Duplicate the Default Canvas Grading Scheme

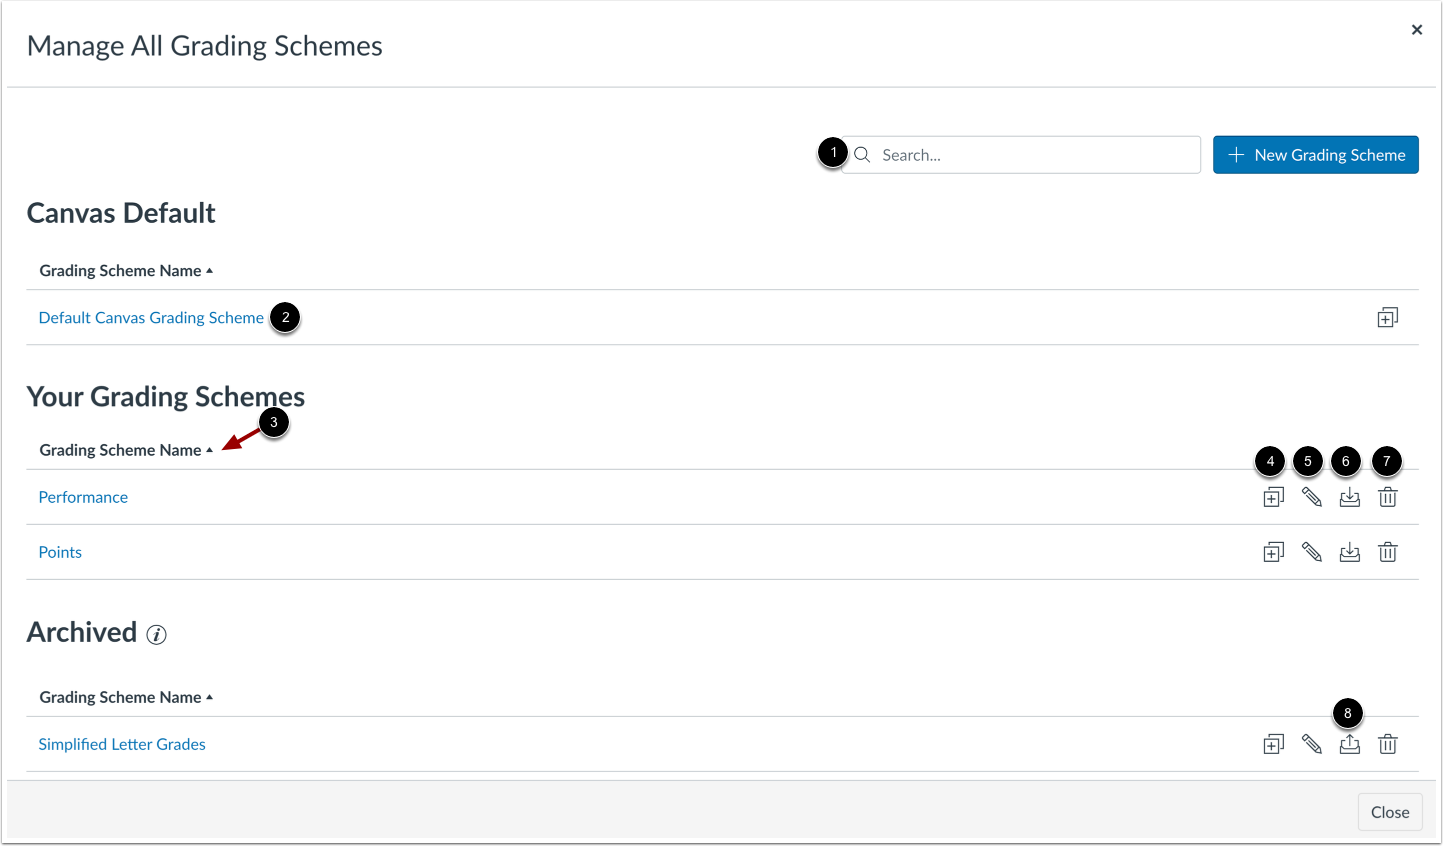click(x=1387, y=317)
